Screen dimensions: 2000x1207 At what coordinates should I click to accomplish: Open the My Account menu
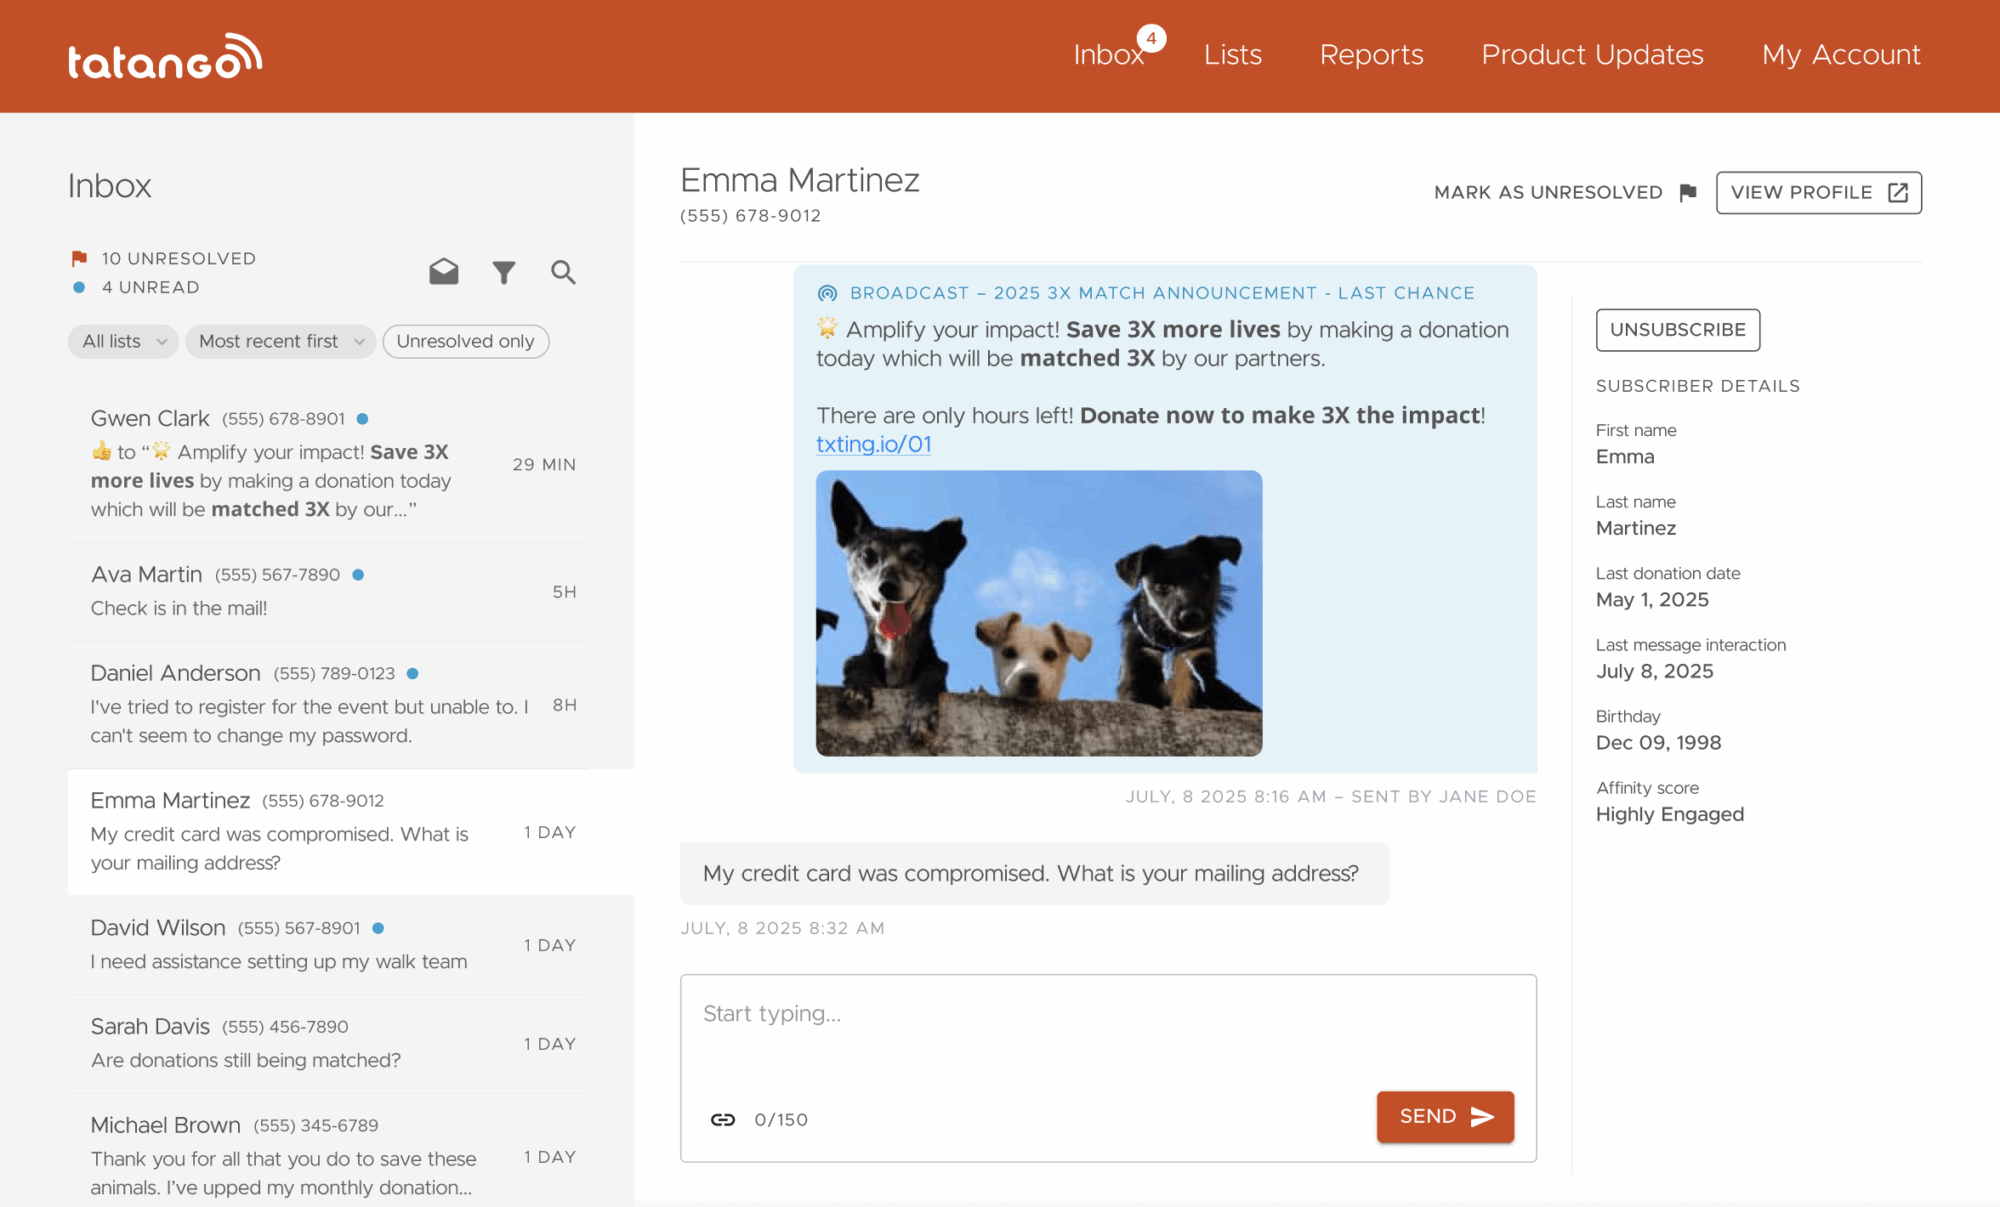tap(1840, 55)
